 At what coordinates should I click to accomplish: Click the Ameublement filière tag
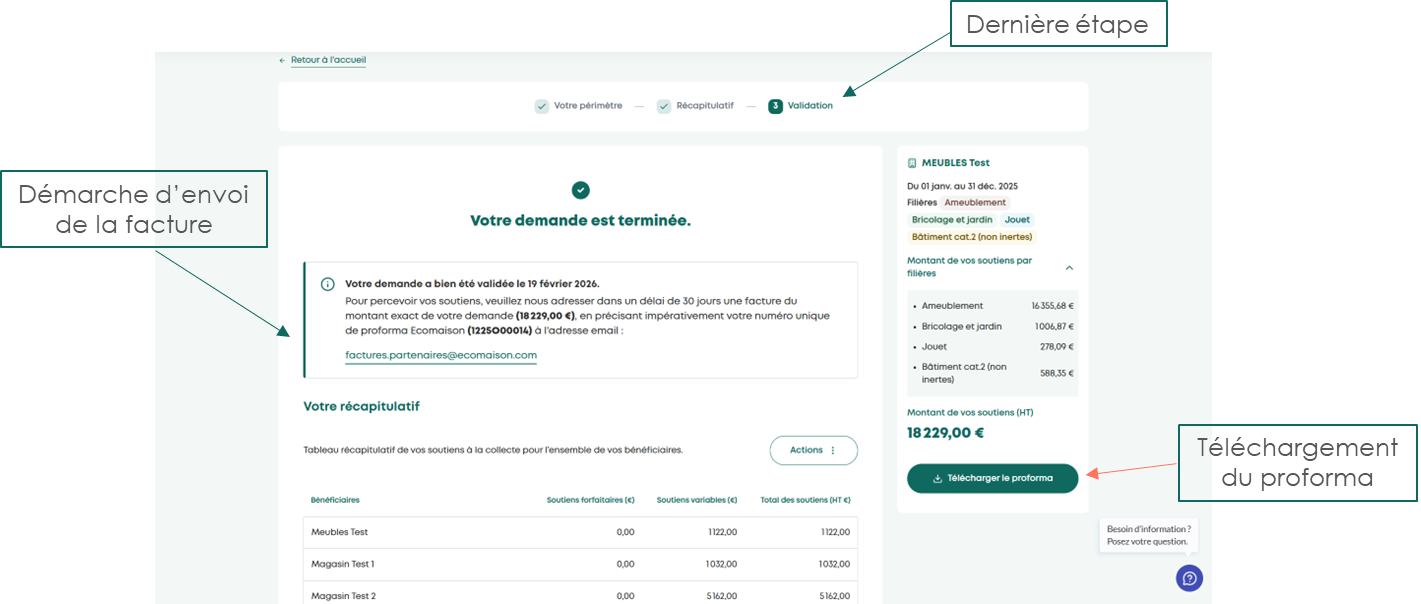click(975, 203)
